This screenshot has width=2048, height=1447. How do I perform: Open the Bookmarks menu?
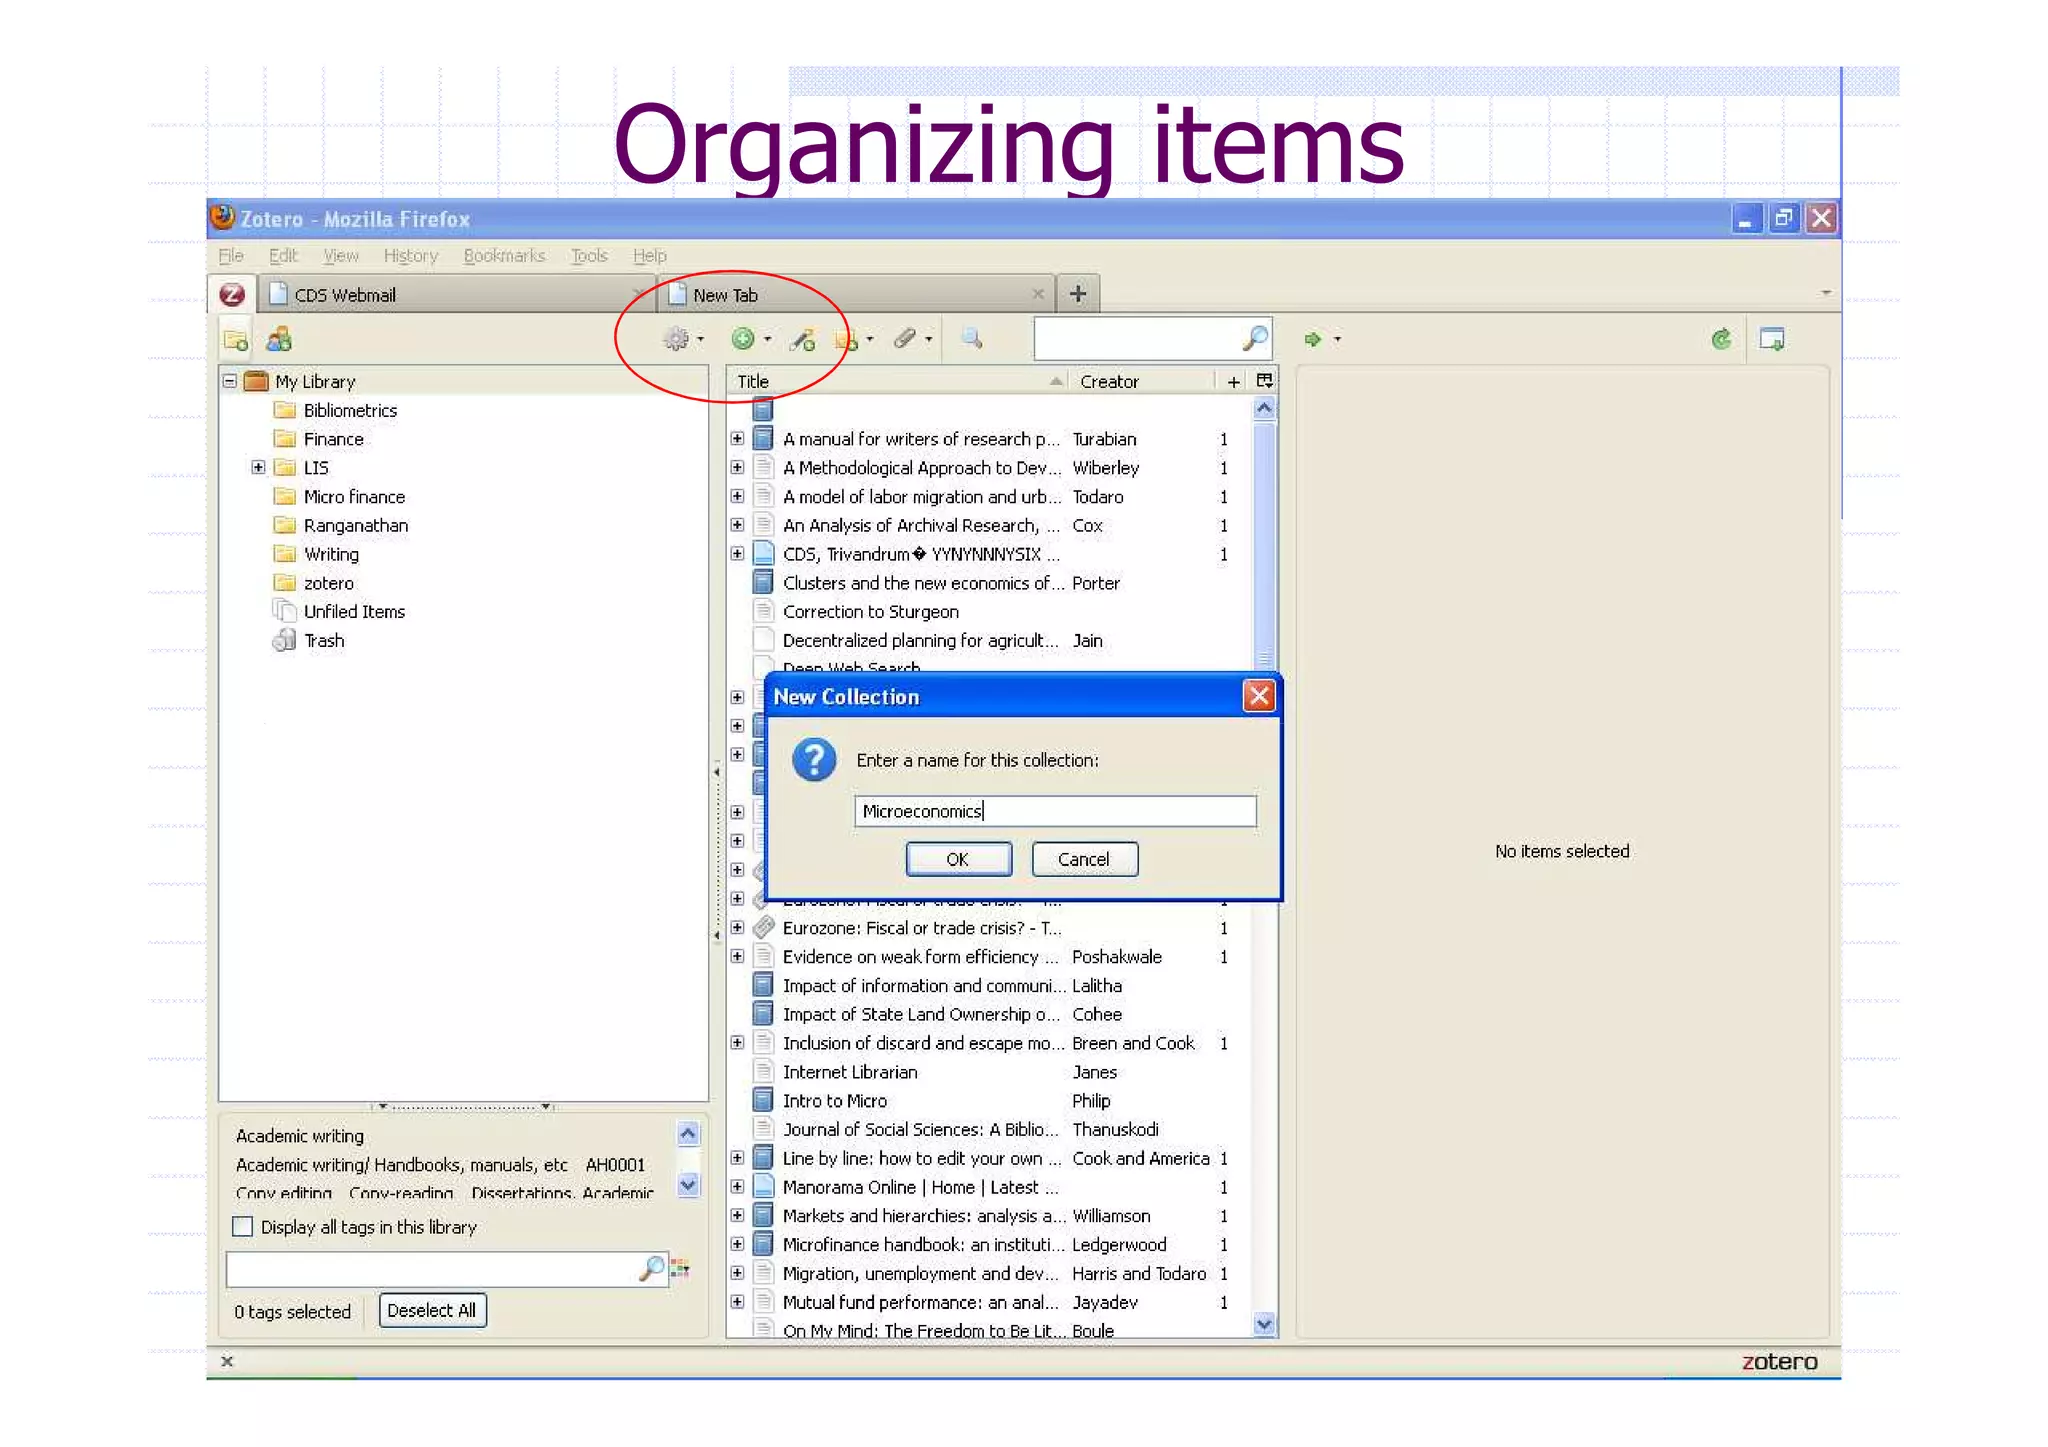point(504,256)
